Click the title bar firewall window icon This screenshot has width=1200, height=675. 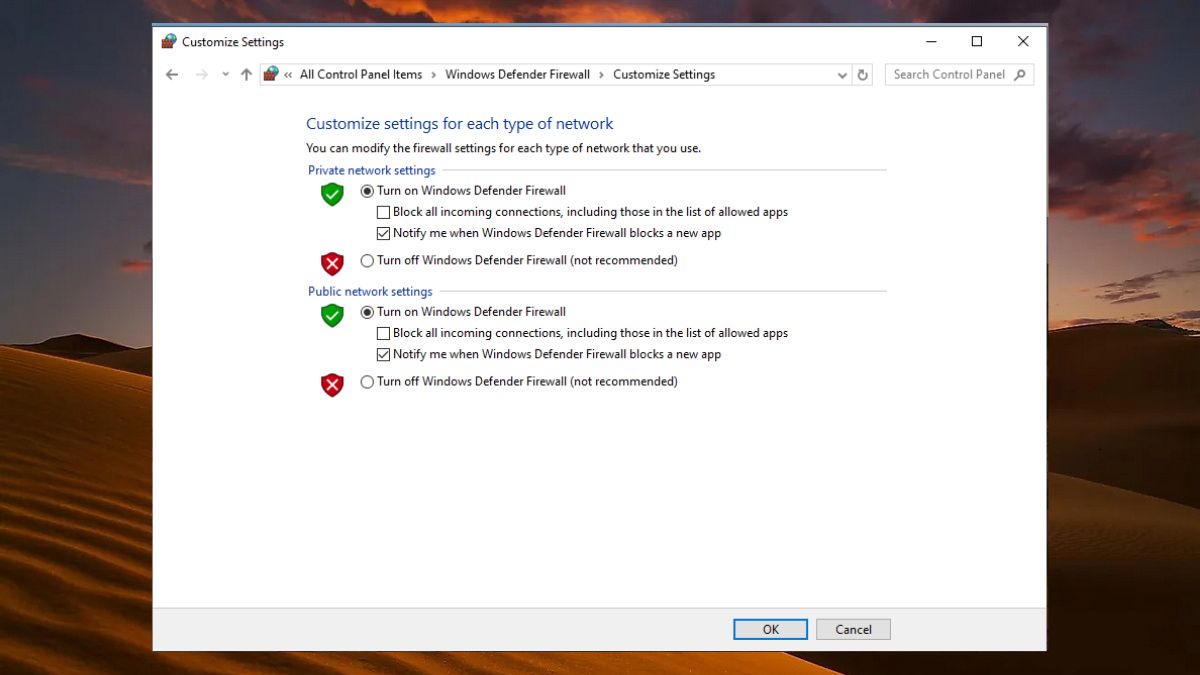click(169, 41)
